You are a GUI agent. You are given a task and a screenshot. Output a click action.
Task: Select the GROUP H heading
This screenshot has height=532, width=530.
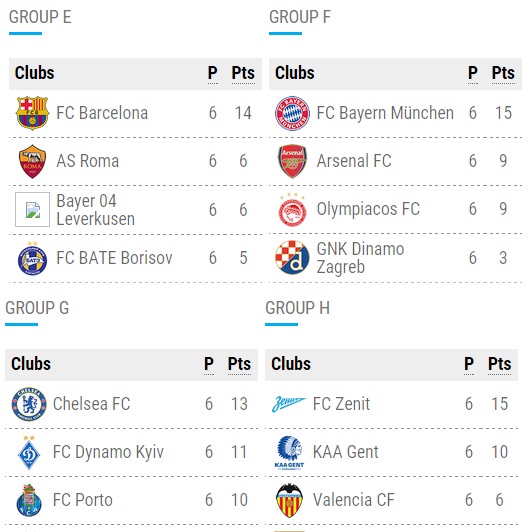pyautogui.click(x=297, y=308)
